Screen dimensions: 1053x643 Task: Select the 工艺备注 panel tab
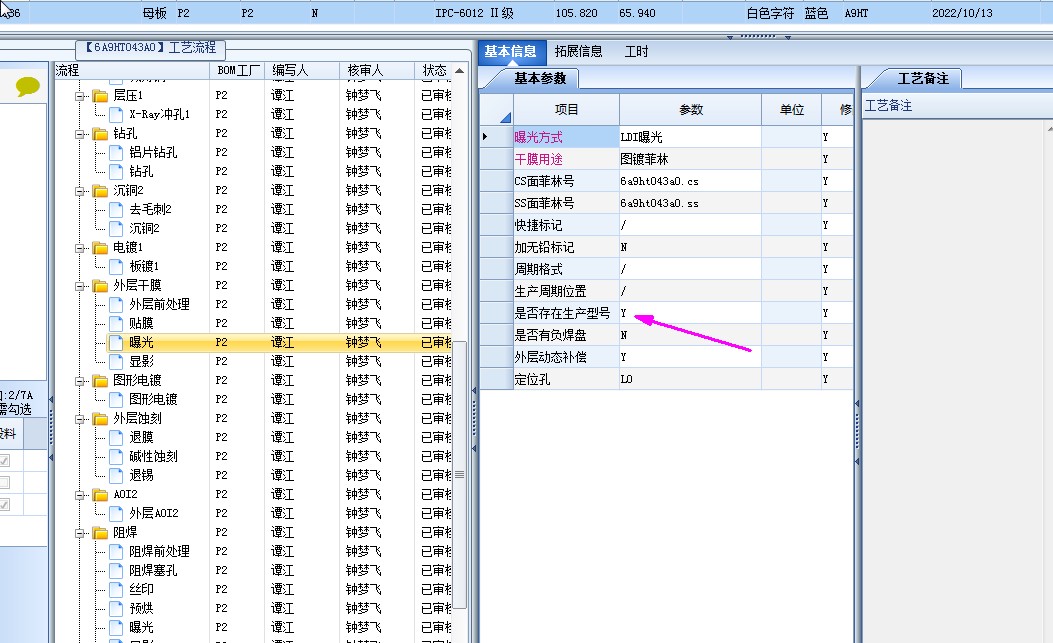pyautogui.click(x=923, y=79)
